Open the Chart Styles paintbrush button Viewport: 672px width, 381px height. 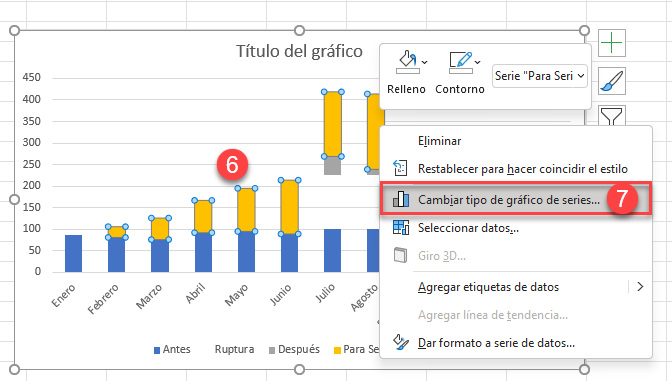[612, 81]
